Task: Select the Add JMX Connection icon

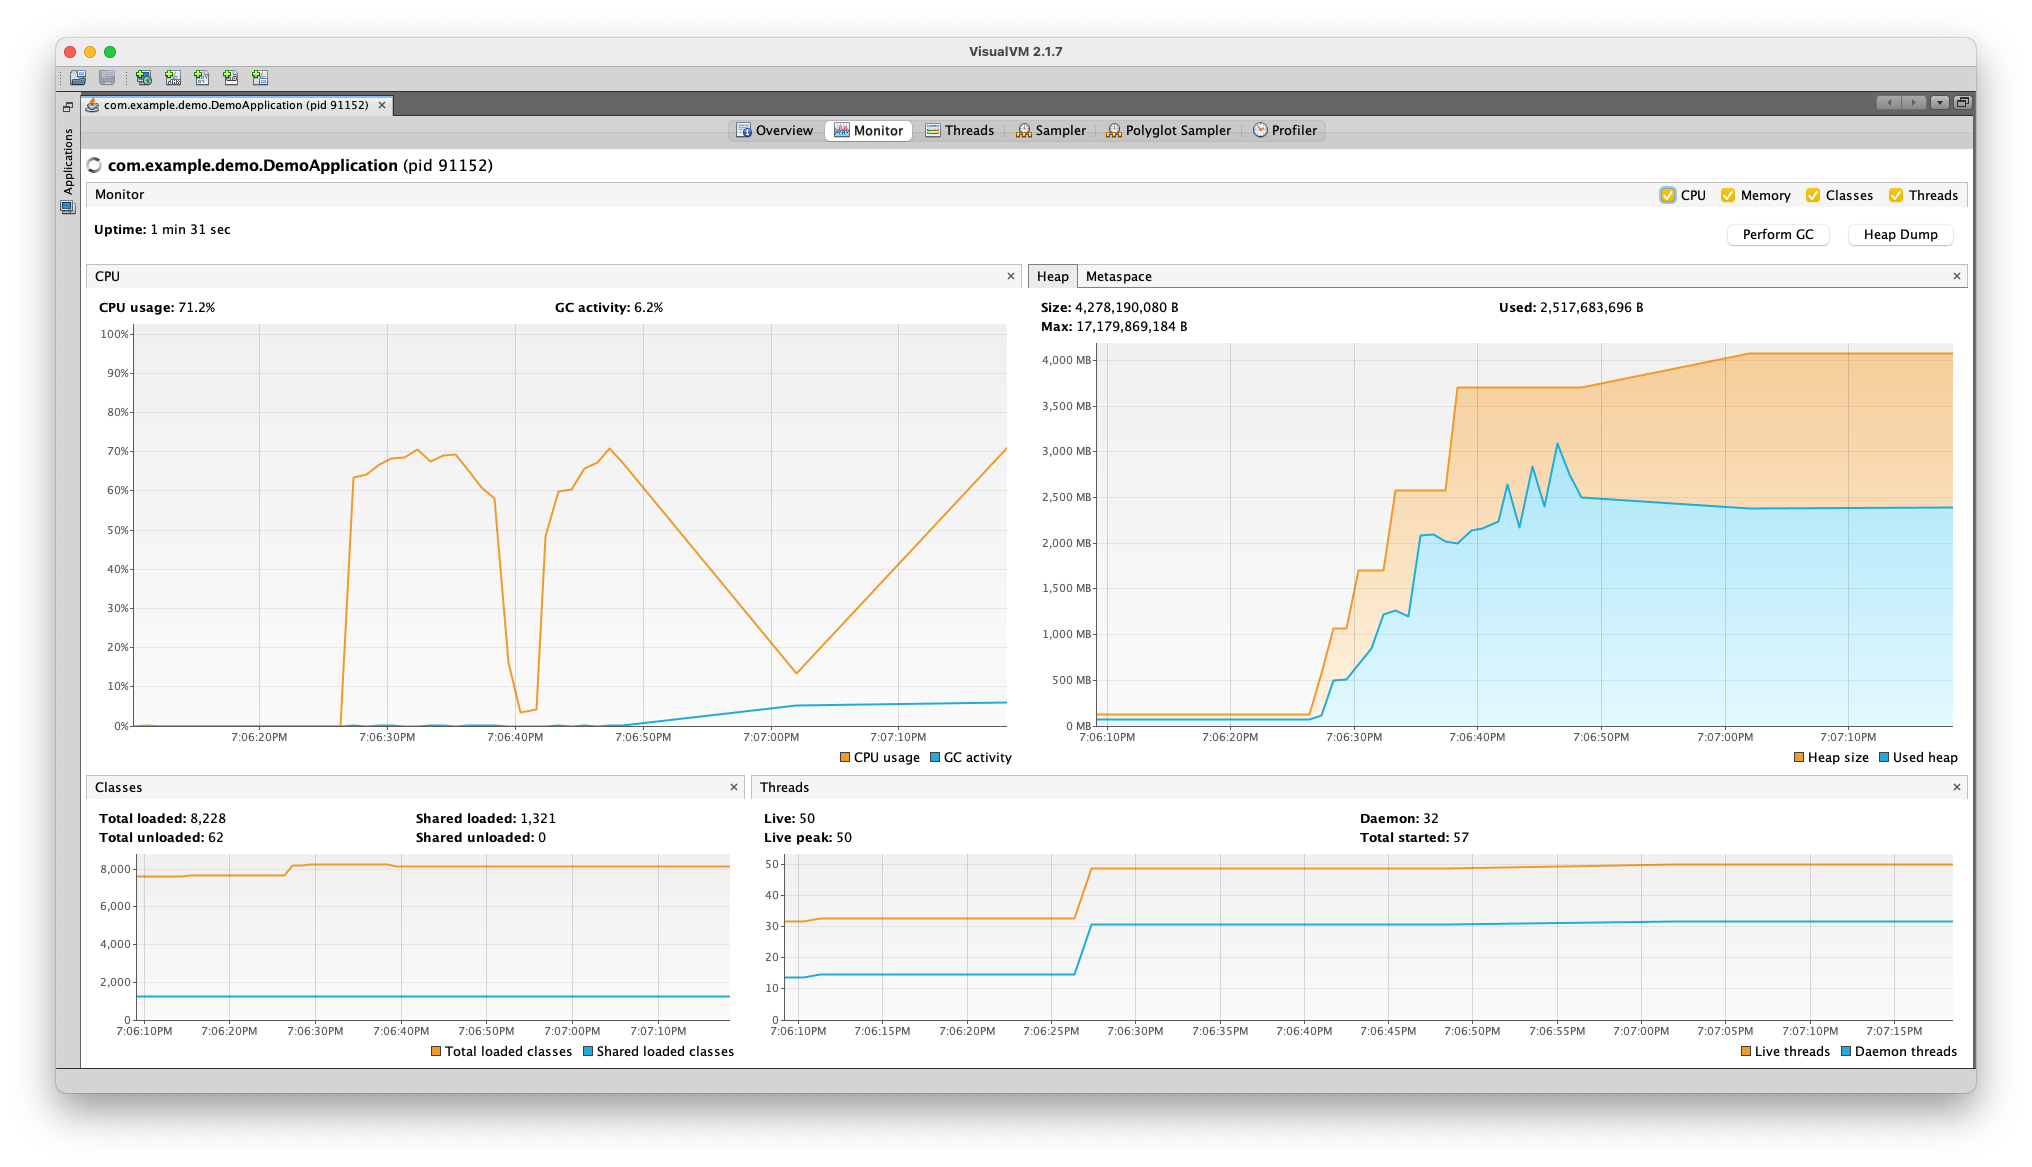Action: (172, 77)
